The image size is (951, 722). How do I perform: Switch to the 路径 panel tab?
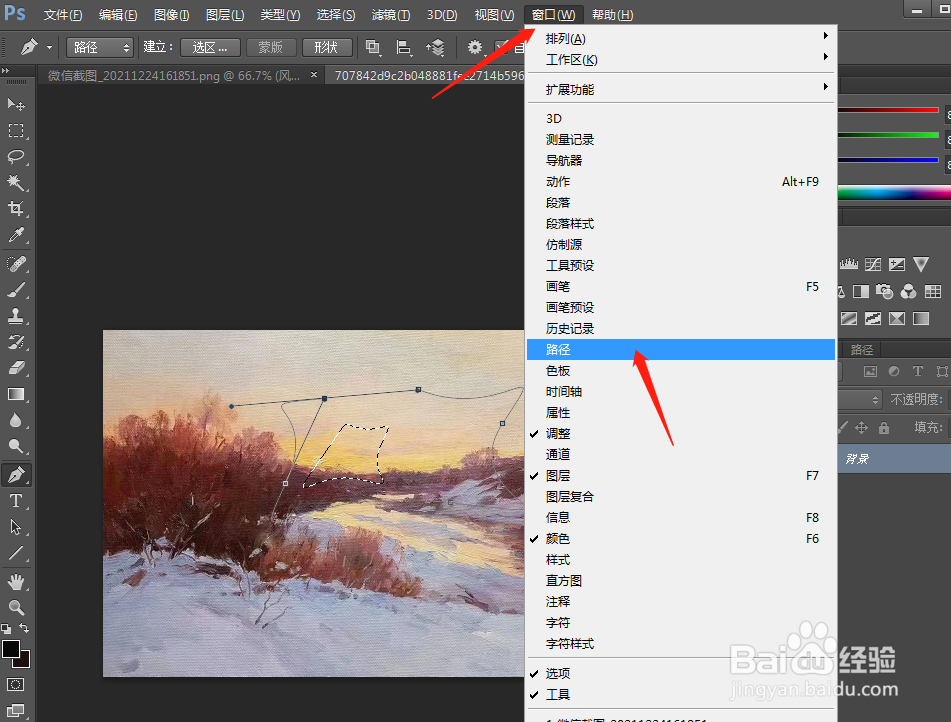pos(862,349)
